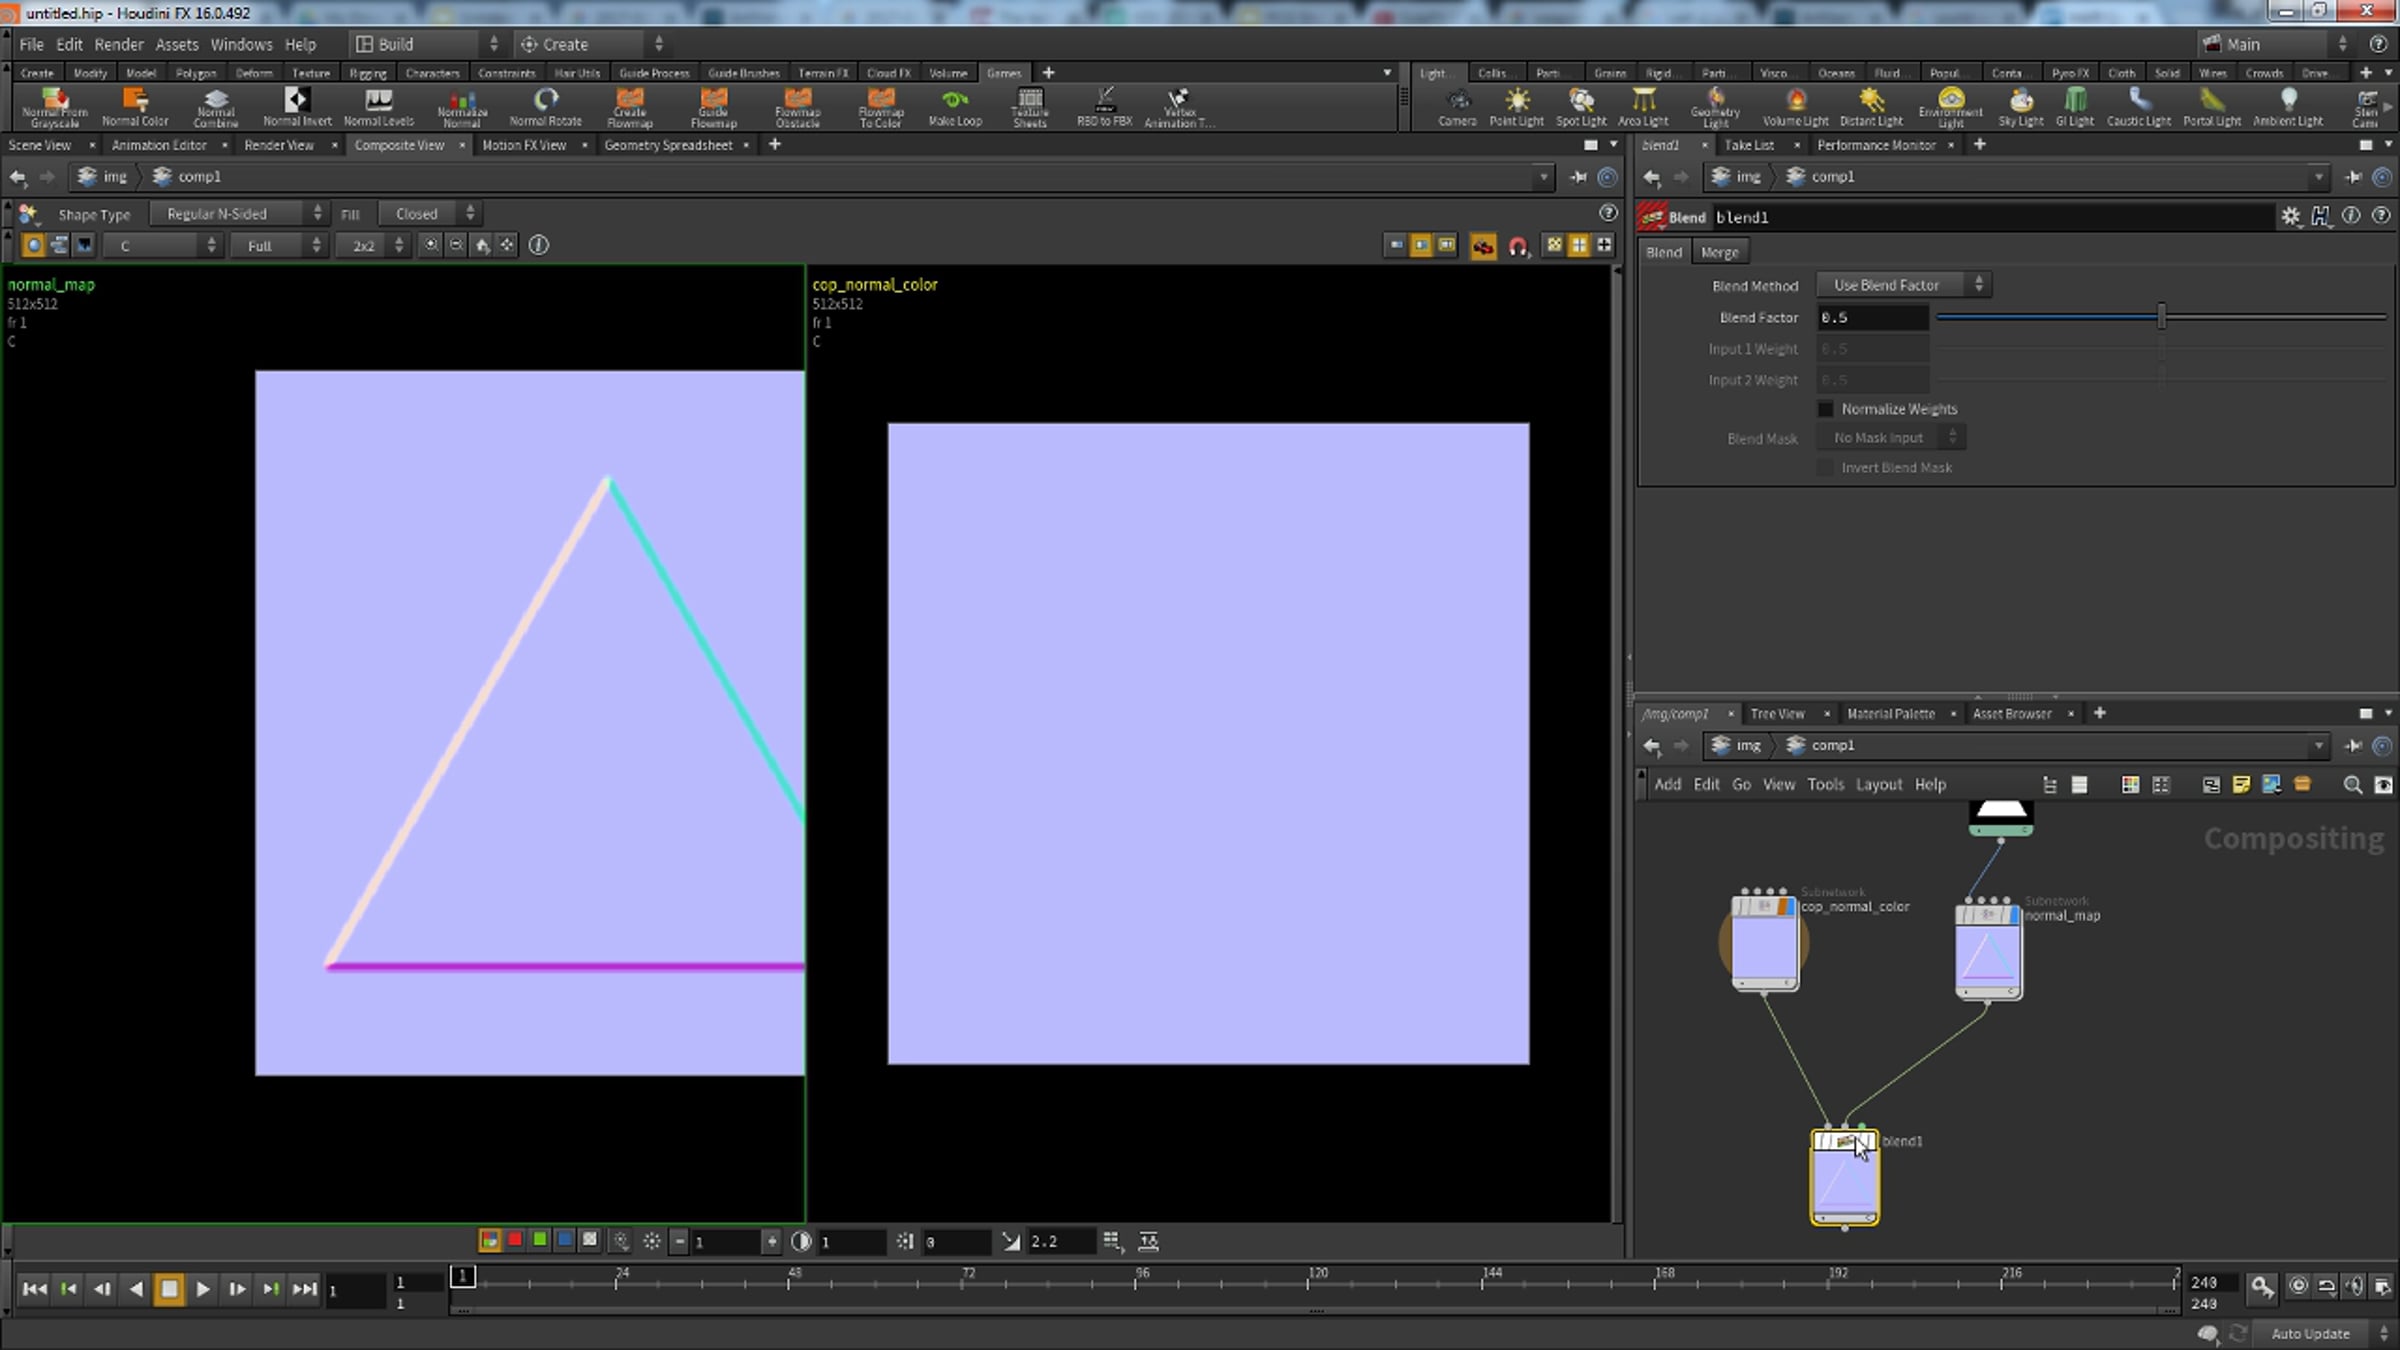
Task: Enable the Normalize Weights checkbox
Action: [1826, 409]
